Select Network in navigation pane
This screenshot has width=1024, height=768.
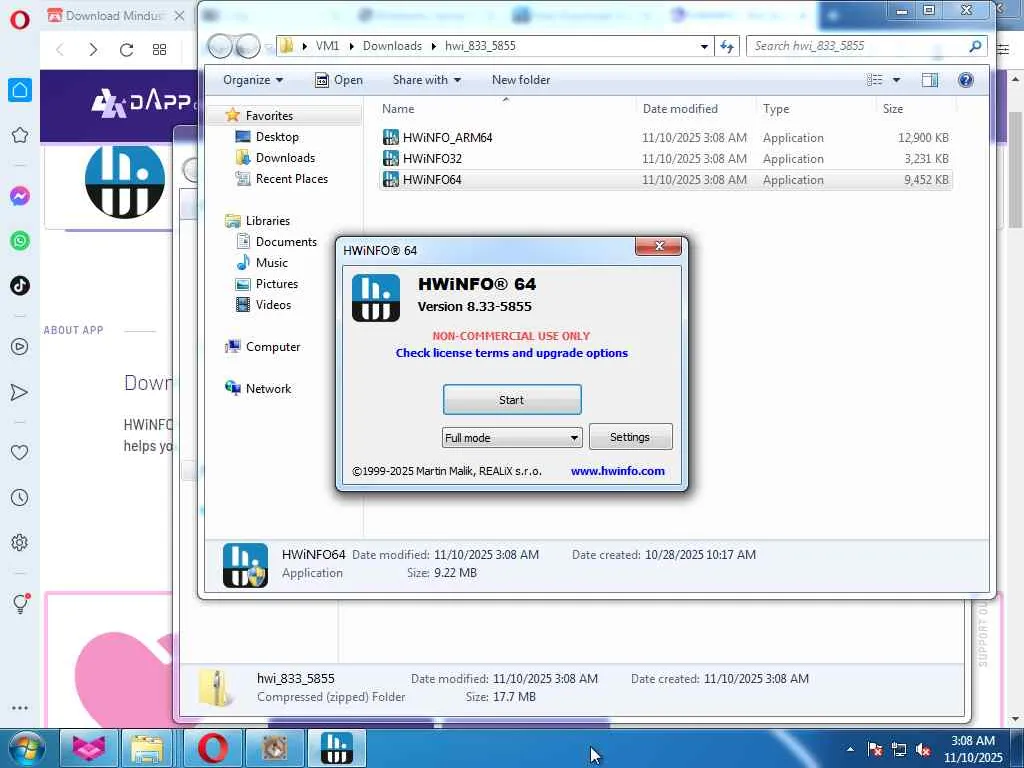[268, 389]
